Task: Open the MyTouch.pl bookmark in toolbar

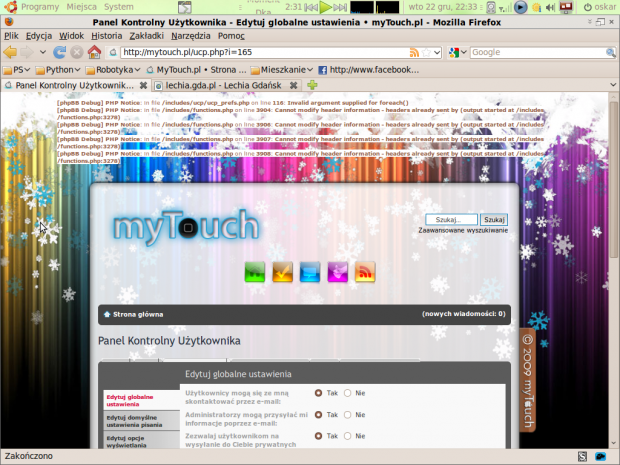Action: coord(196,70)
